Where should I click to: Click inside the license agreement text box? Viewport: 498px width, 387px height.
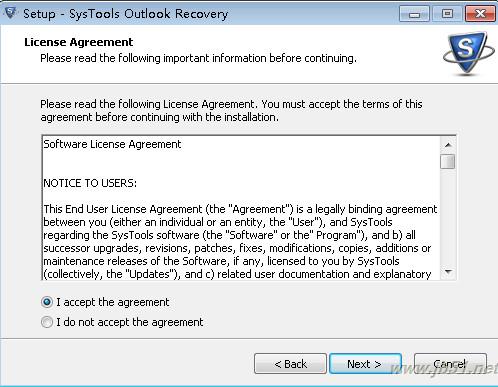tap(241, 208)
